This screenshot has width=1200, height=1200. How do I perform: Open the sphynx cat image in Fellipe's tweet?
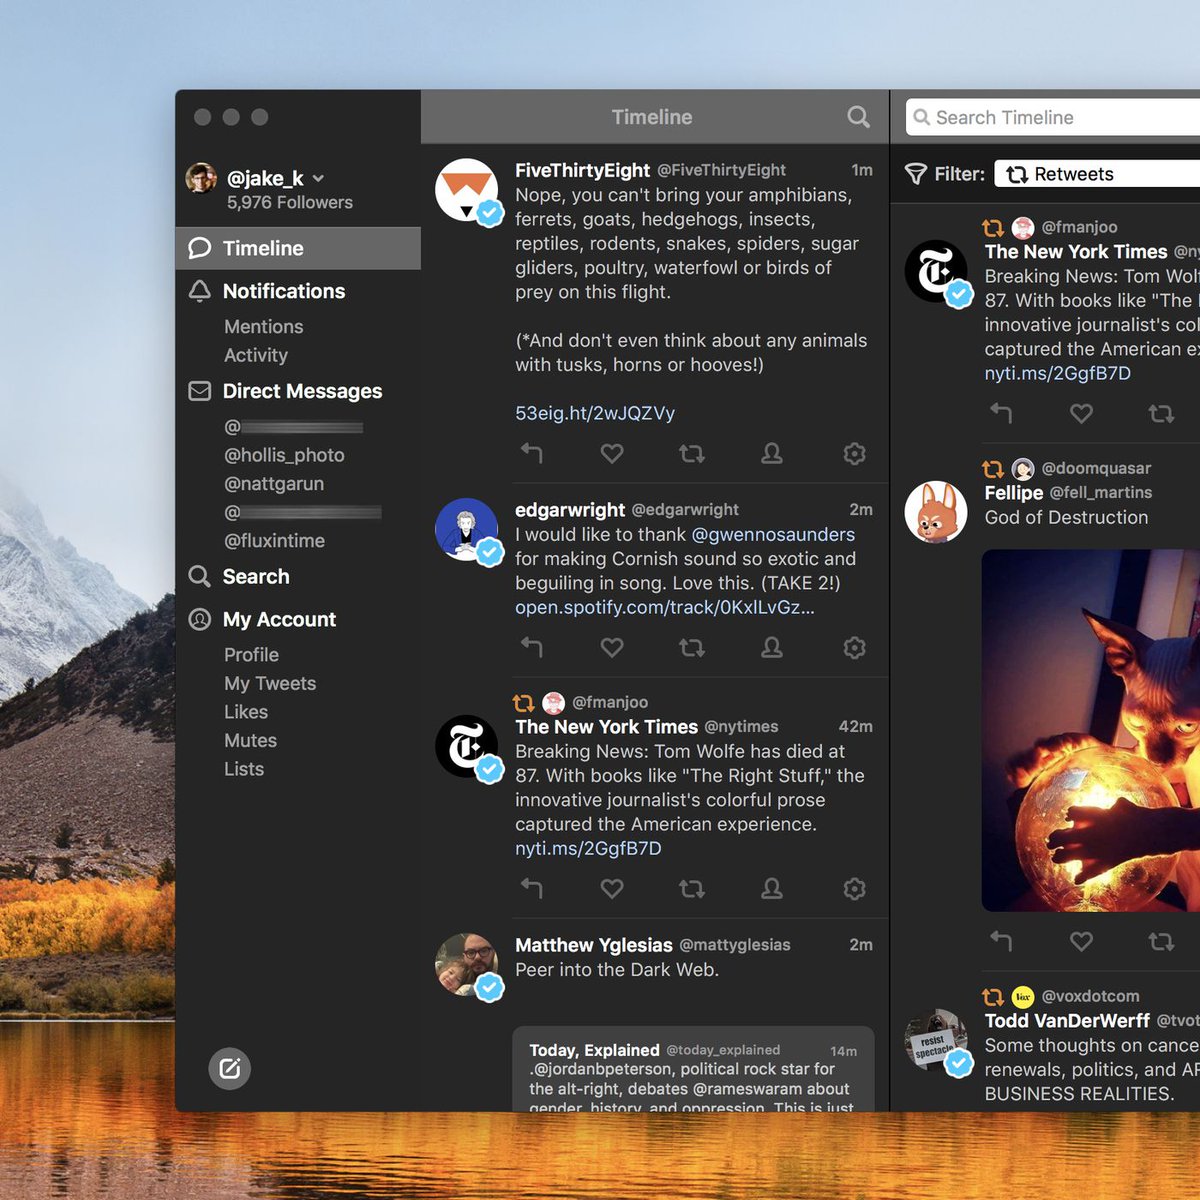[x=1091, y=730]
